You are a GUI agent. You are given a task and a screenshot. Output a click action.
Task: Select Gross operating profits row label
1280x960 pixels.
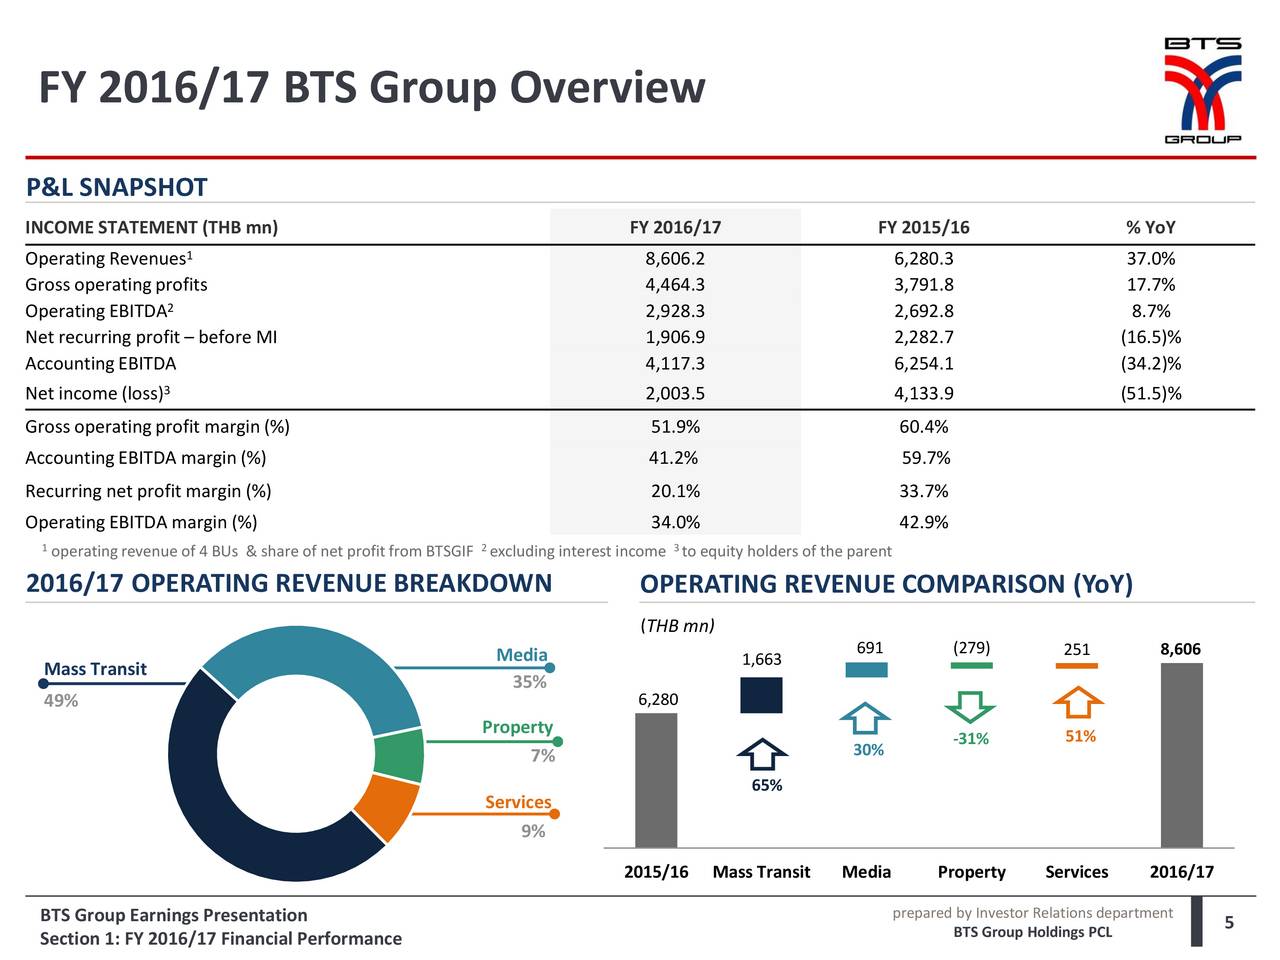(116, 285)
